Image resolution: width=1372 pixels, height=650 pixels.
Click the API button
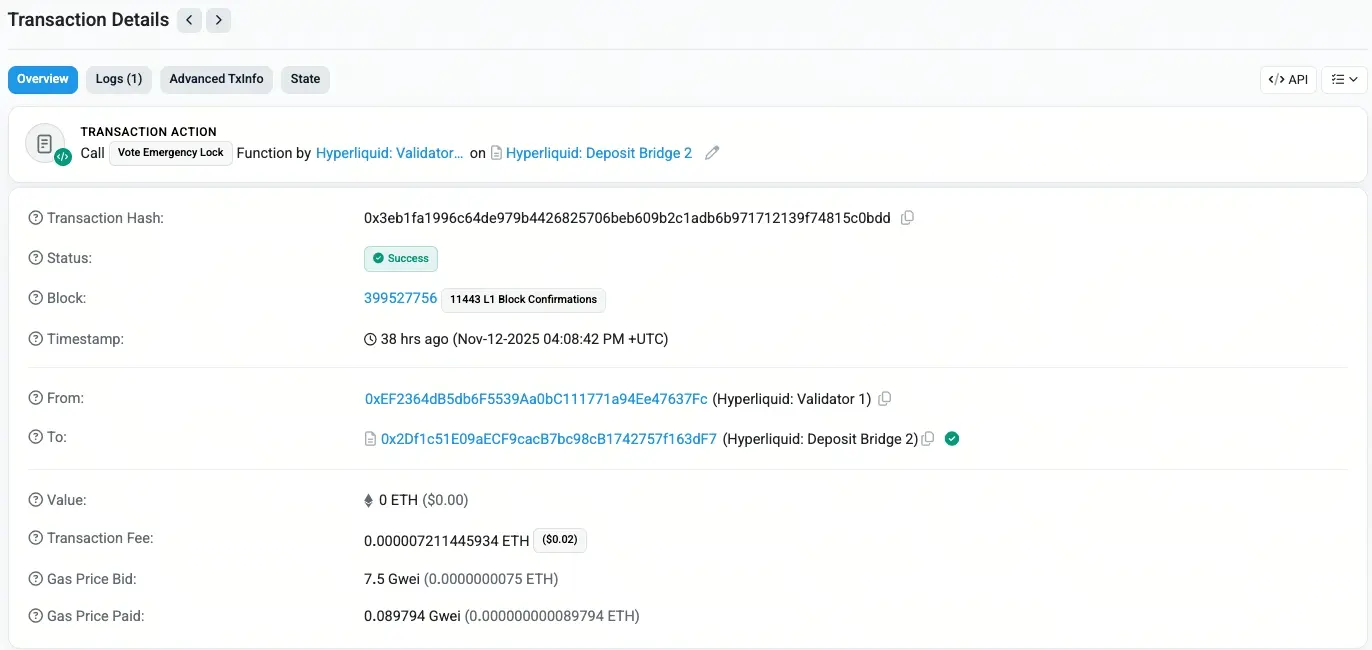coord(1288,80)
